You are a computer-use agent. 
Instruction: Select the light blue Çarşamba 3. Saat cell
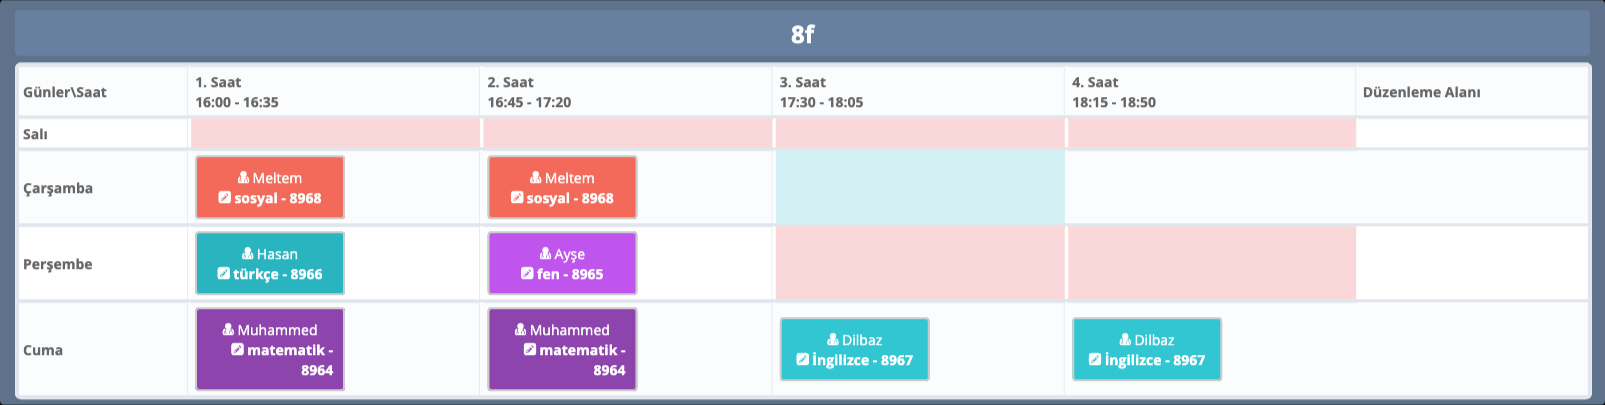(x=919, y=187)
